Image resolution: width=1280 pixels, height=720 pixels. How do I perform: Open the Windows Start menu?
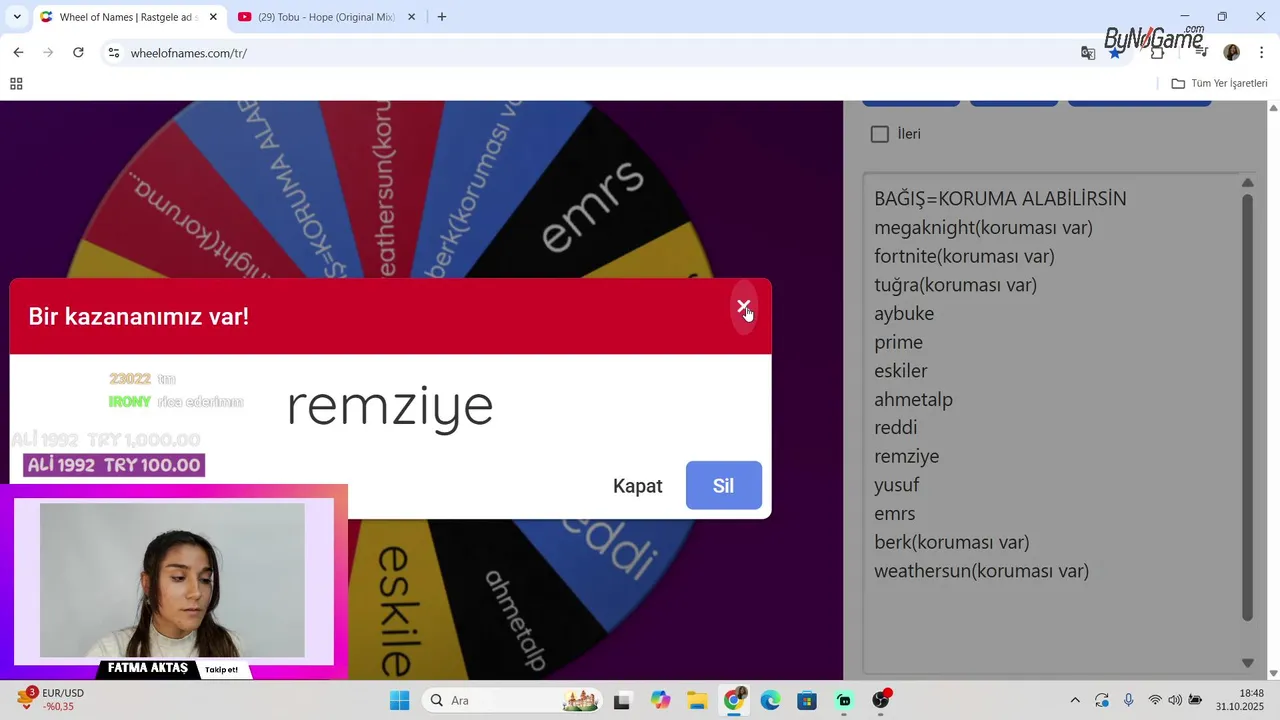click(399, 700)
